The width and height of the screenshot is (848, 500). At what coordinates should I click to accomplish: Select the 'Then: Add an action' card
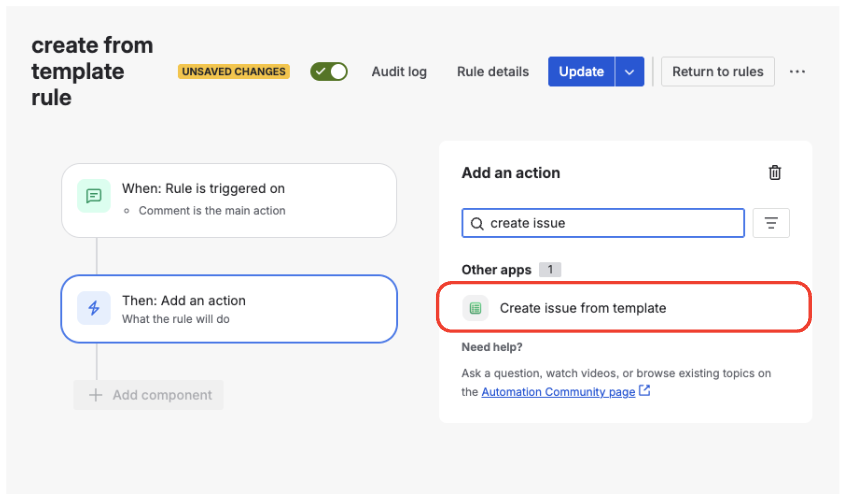229,309
